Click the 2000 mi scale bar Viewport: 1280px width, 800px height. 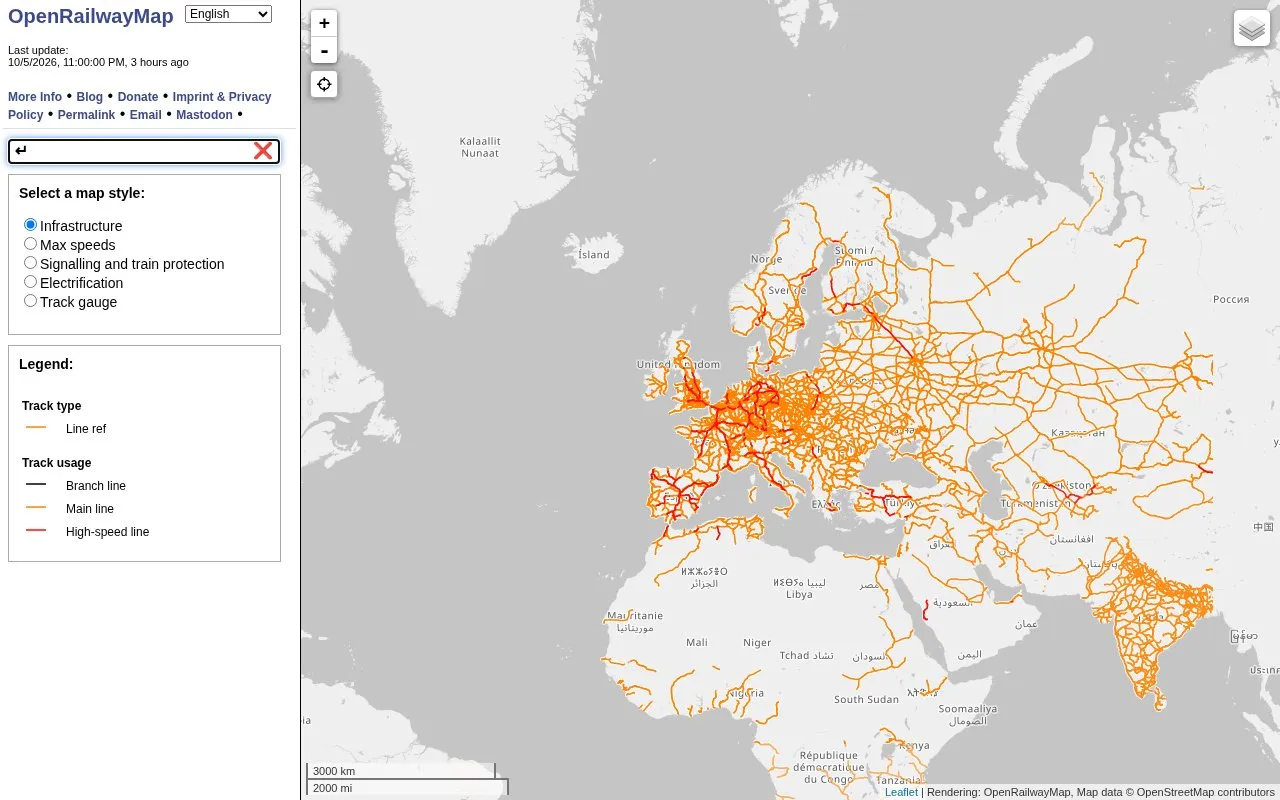407,788
